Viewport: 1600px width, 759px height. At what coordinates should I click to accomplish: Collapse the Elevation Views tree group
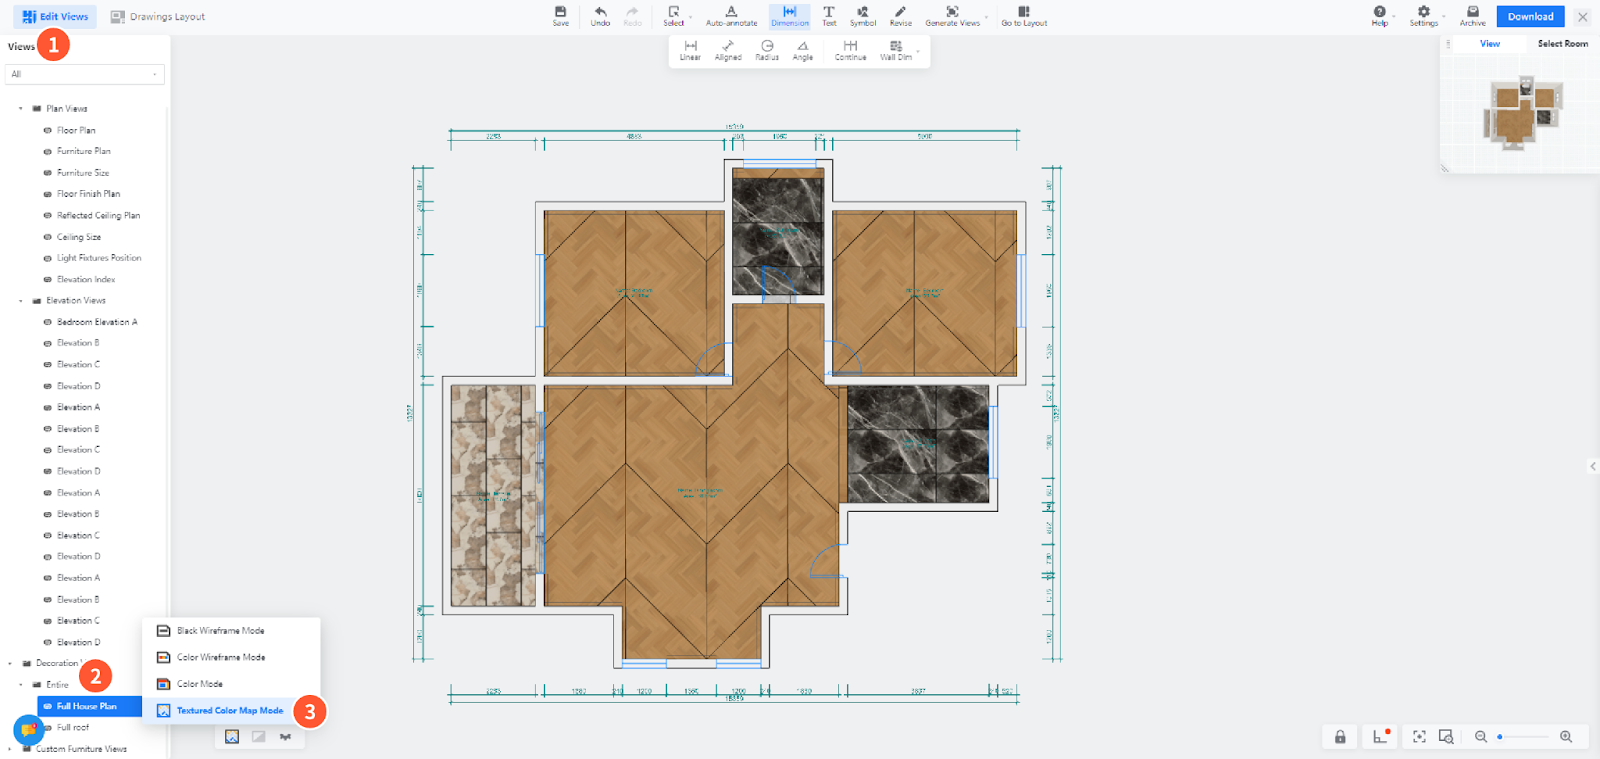[x=21, y=301]
